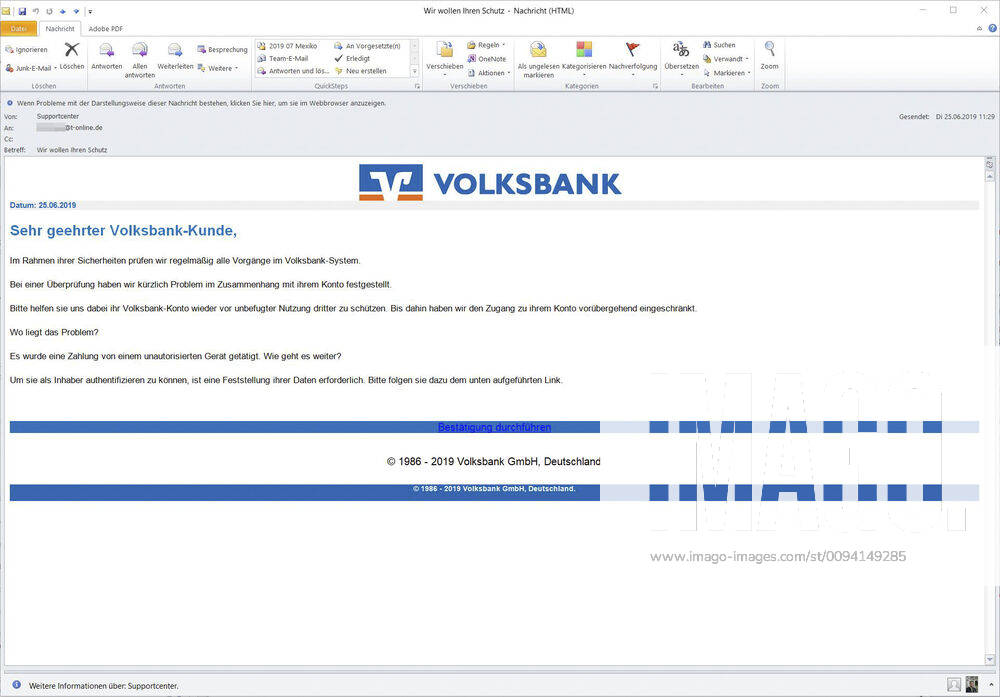The height and width of the screenshot is (697, 1000).
Task: Go to next item with blue down arrow
Action: pyautogui.click(x=76, y=11)
